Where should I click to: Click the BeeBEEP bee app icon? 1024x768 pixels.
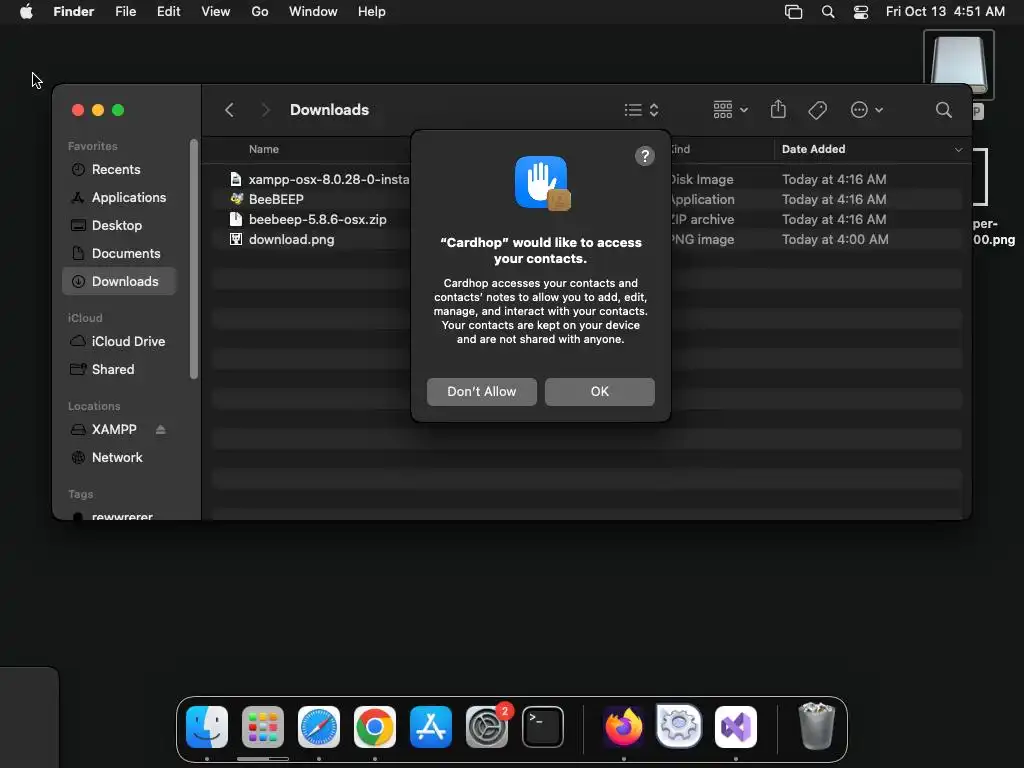[236, 199]
